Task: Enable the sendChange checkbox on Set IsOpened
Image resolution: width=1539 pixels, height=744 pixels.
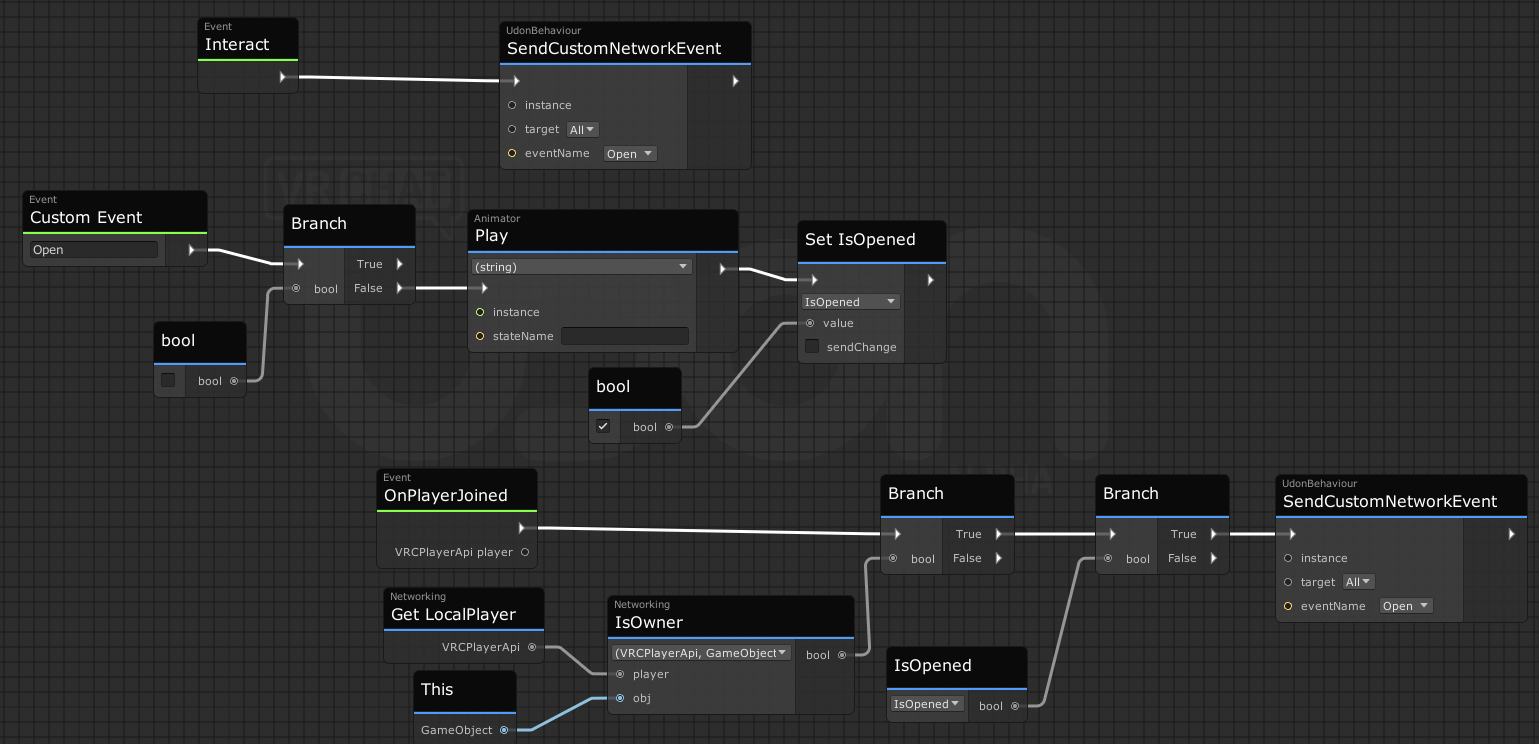Action: tap(812, 347)
